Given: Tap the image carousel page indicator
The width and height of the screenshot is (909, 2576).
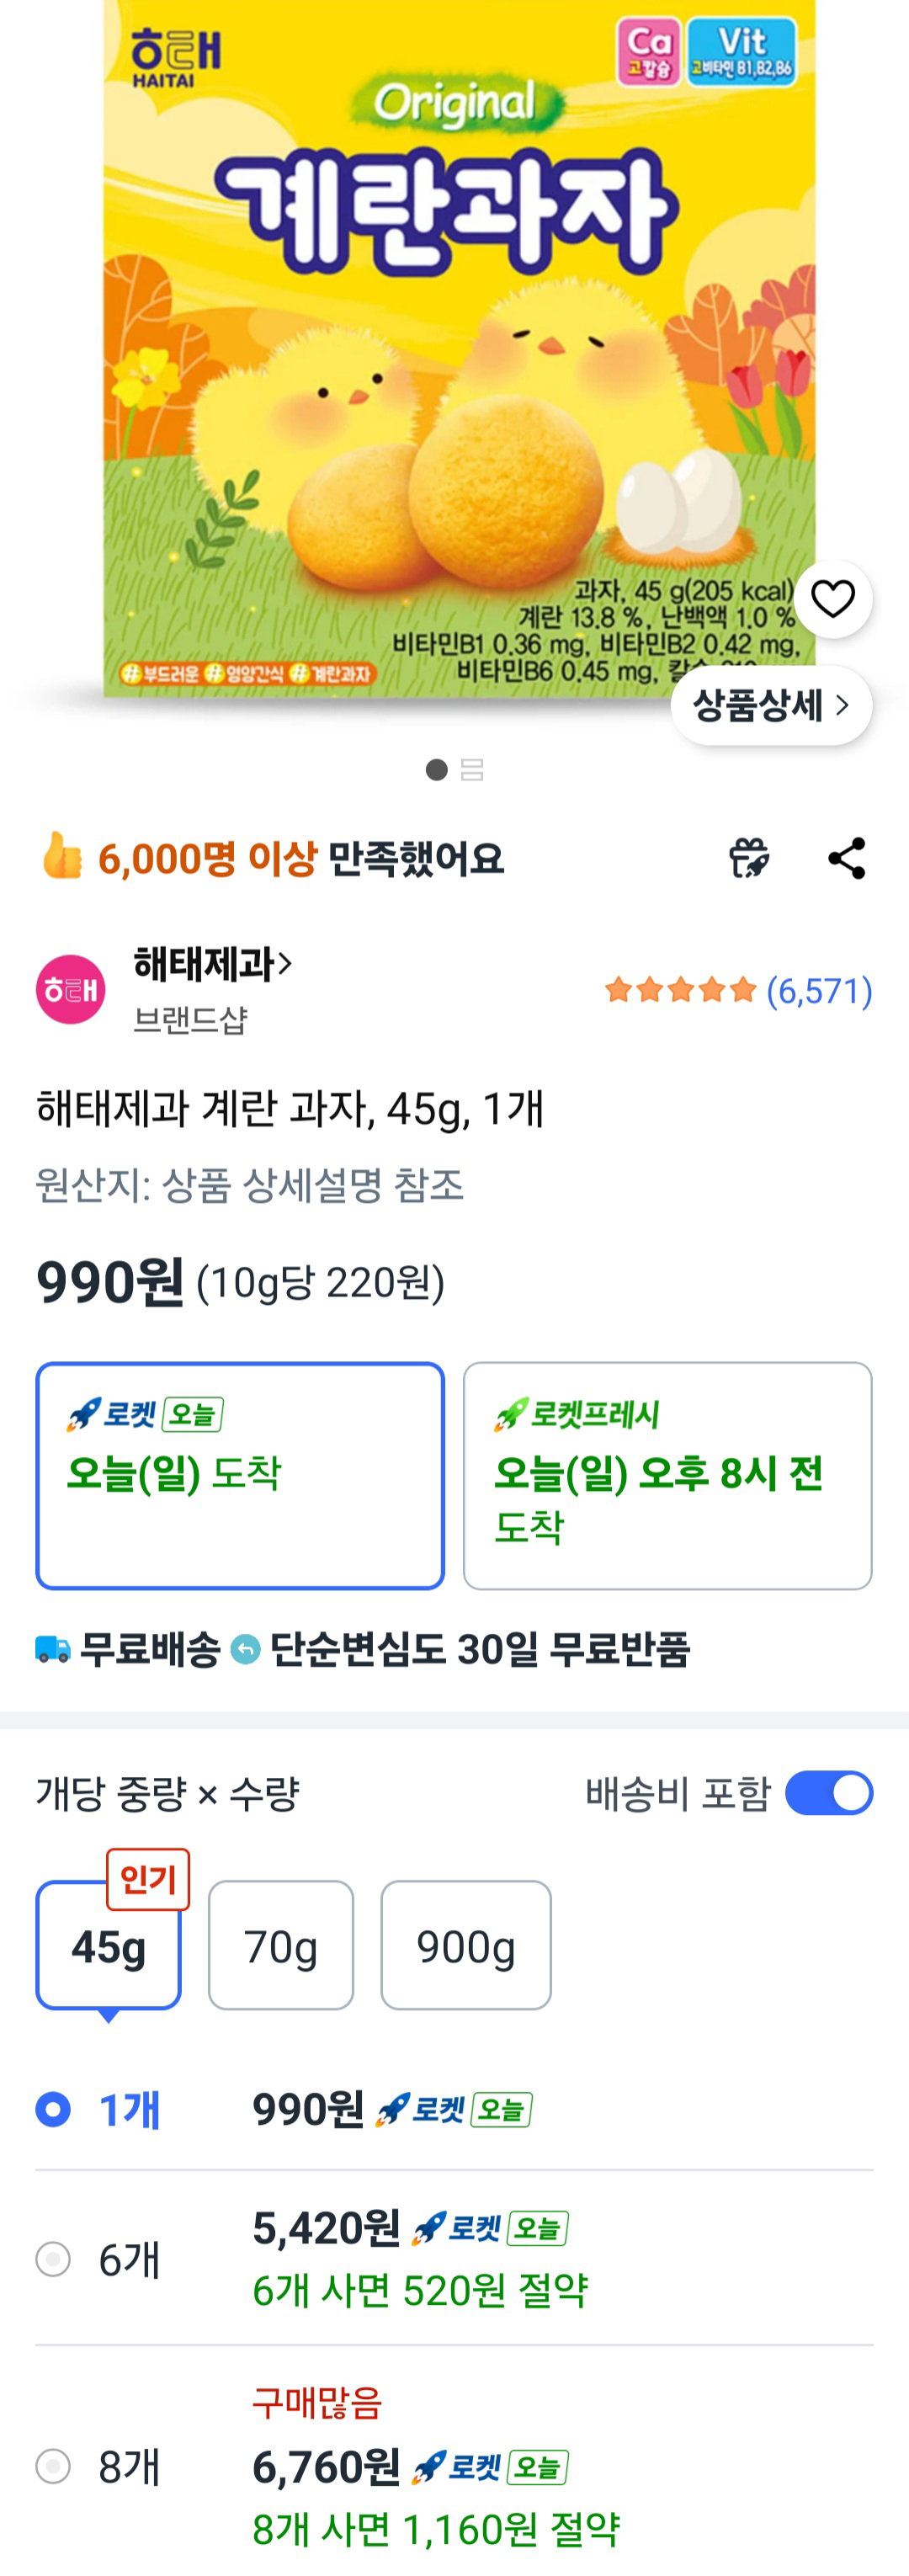Looking at the screenshot, I should [454, 769].
